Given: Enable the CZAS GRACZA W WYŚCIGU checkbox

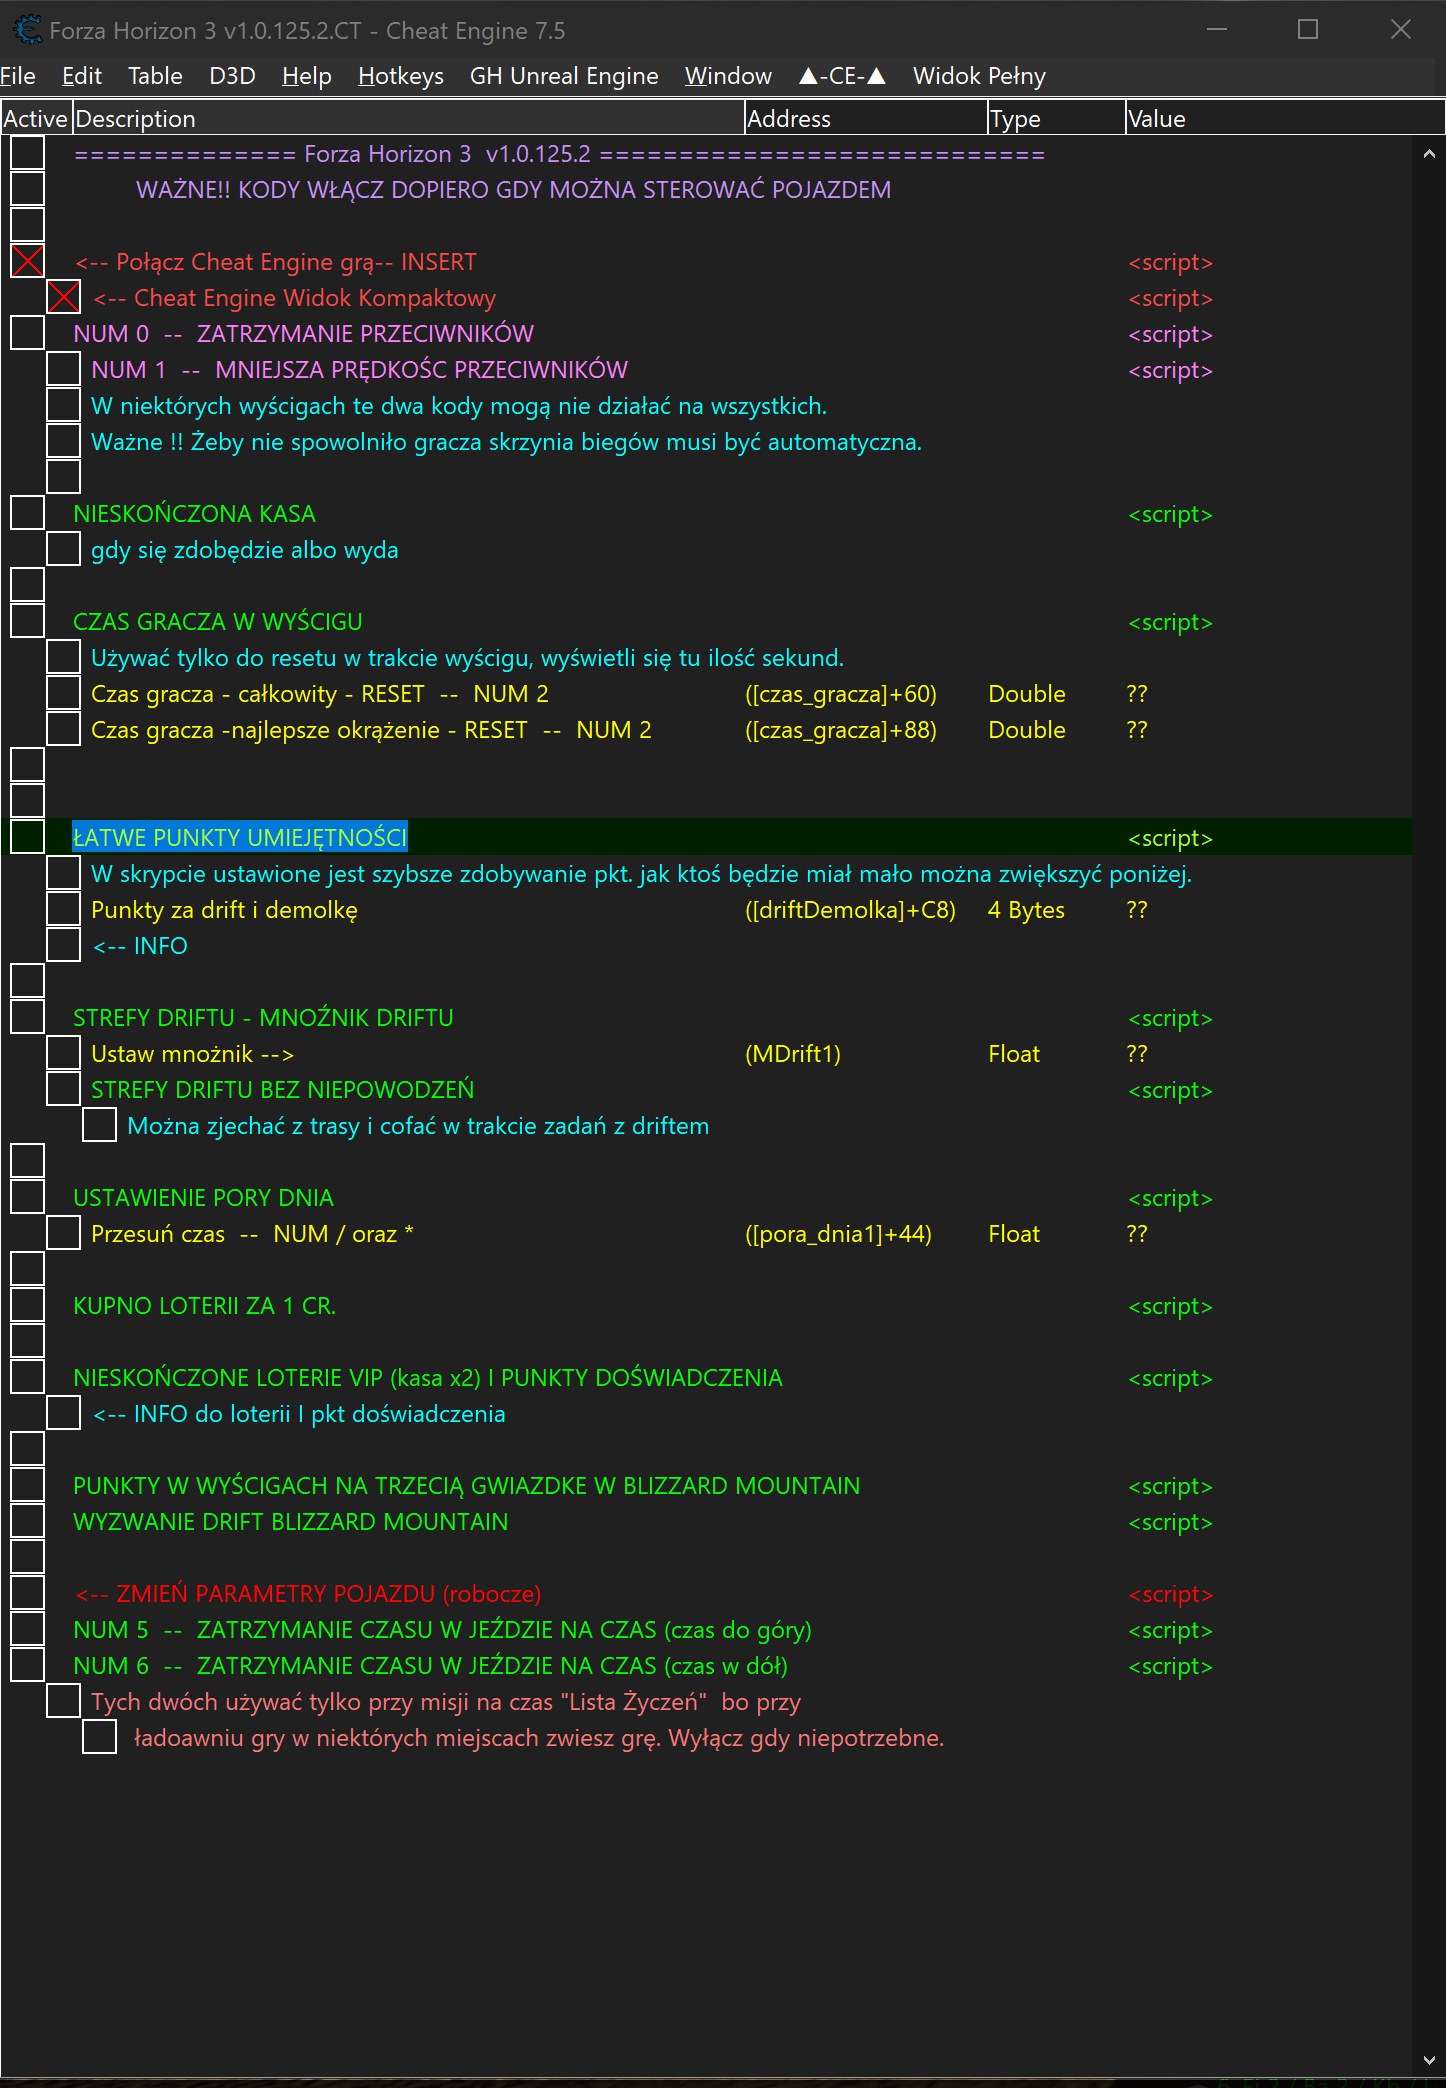Looking at the screenshot, I should 27,622.
